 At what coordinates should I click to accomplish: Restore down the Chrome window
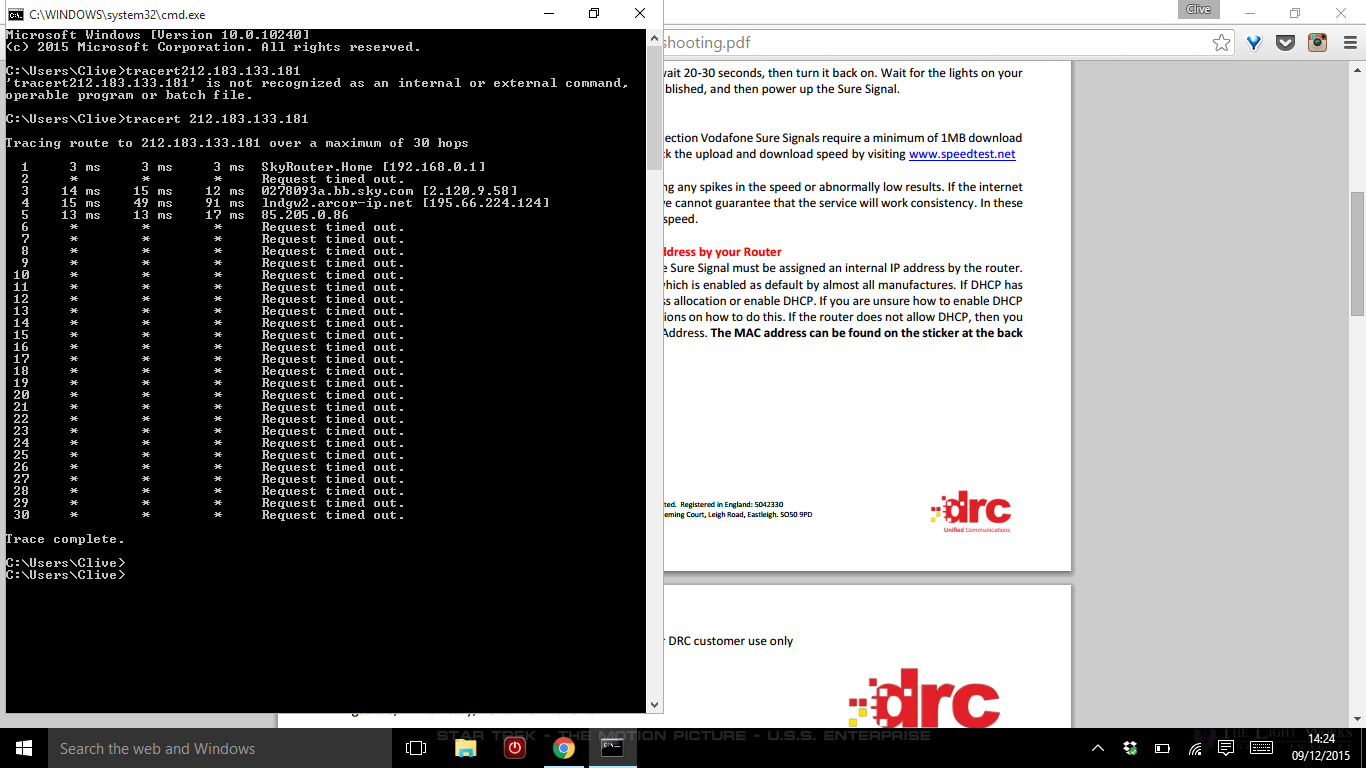1295,12
